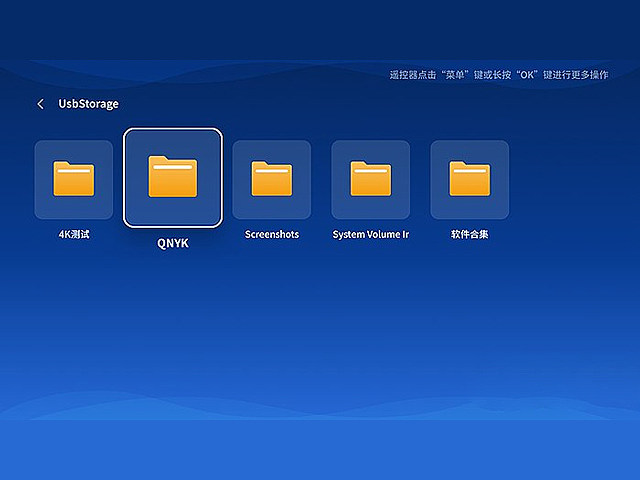Click the QNYK folder name label
Viewport: 640px width, 480px height.
[173, 243]
